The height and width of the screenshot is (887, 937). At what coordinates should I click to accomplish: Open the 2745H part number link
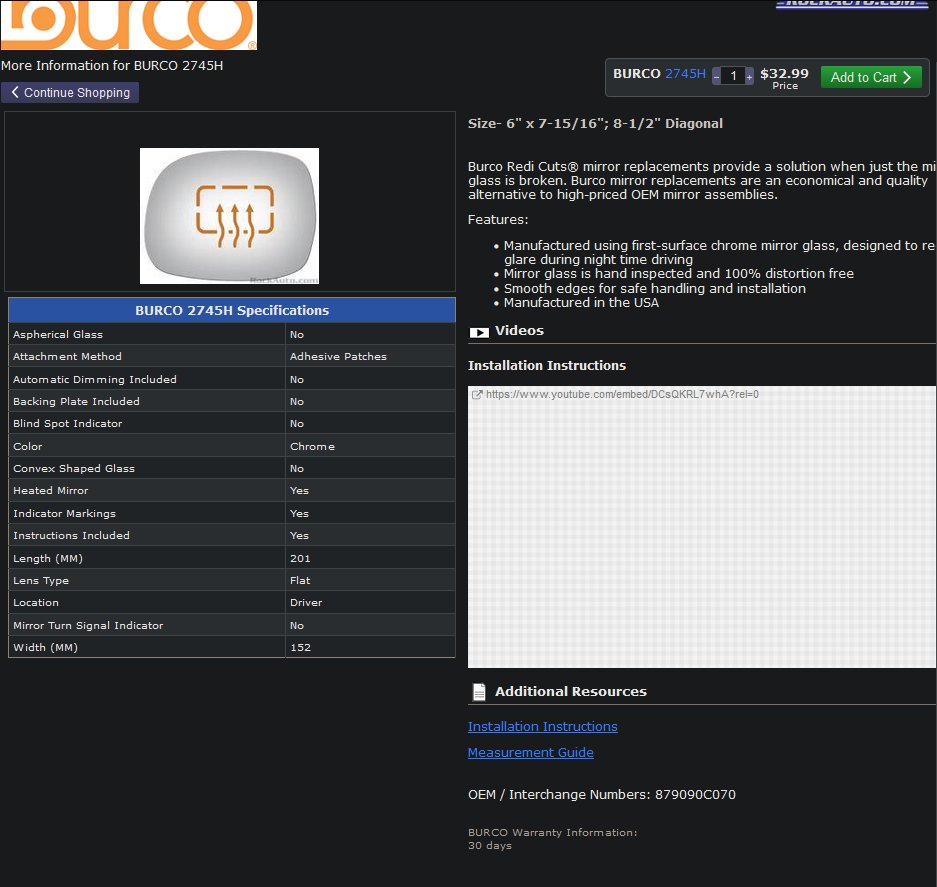pos(685,74)
